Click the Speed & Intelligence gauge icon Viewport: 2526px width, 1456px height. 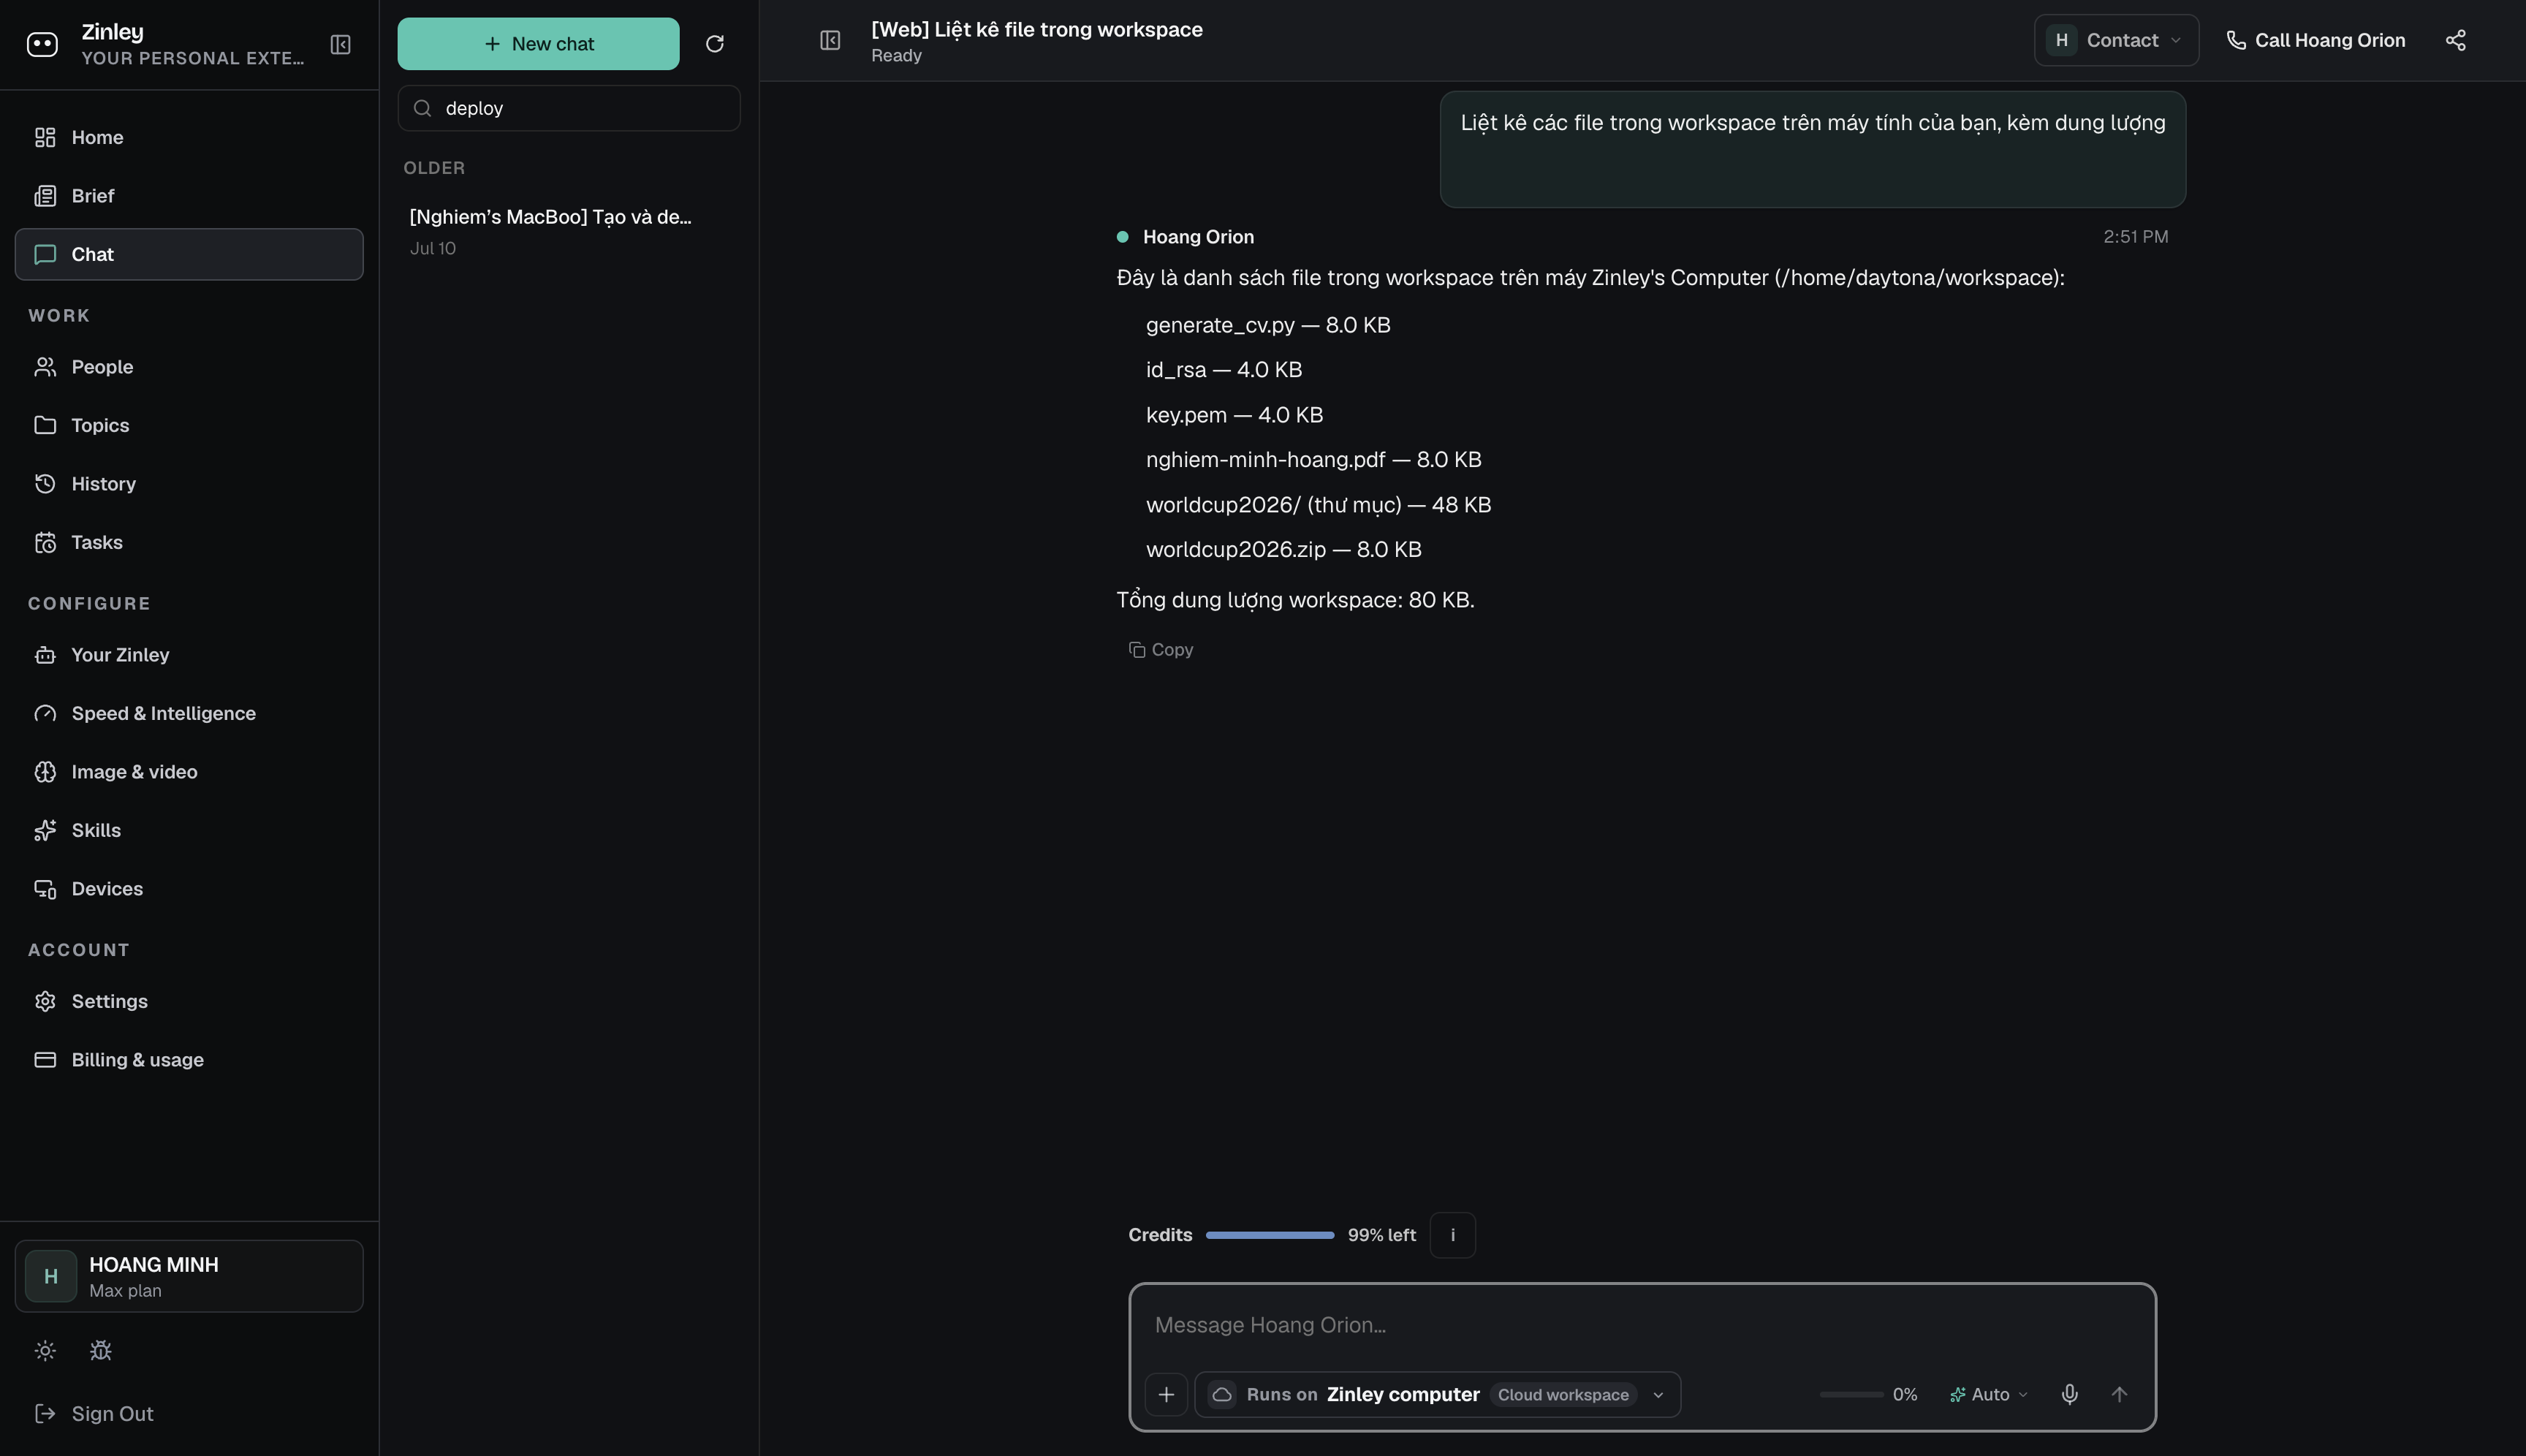pos(45,713)
